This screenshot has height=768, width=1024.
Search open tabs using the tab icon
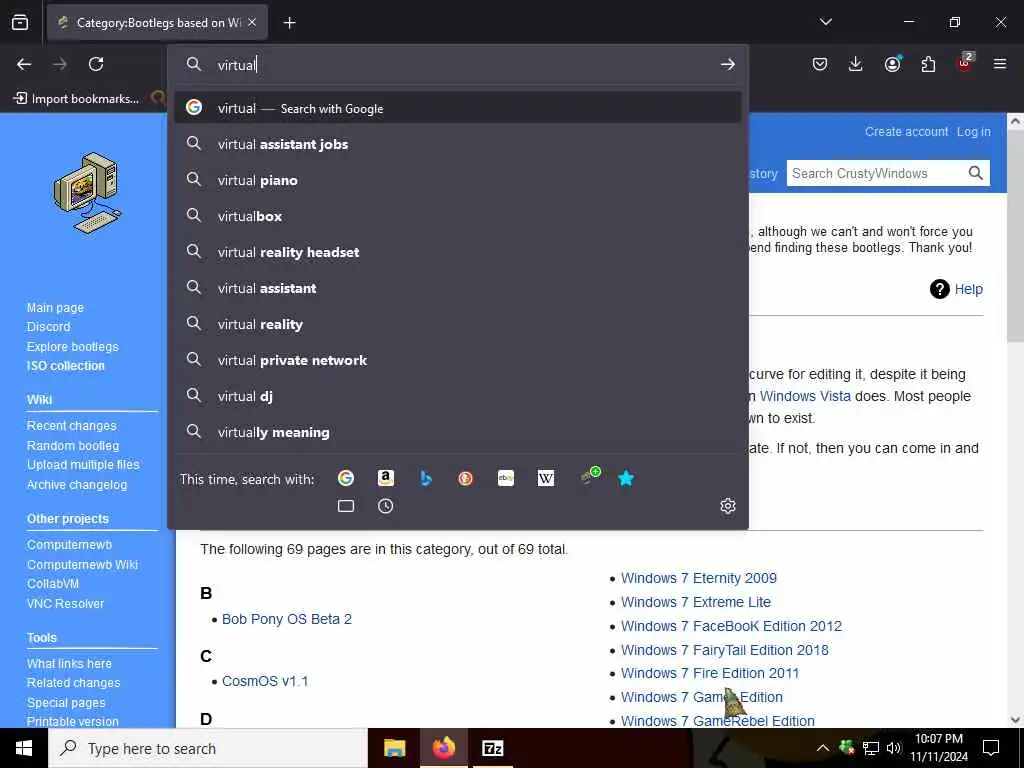click(x=345, y=506)
